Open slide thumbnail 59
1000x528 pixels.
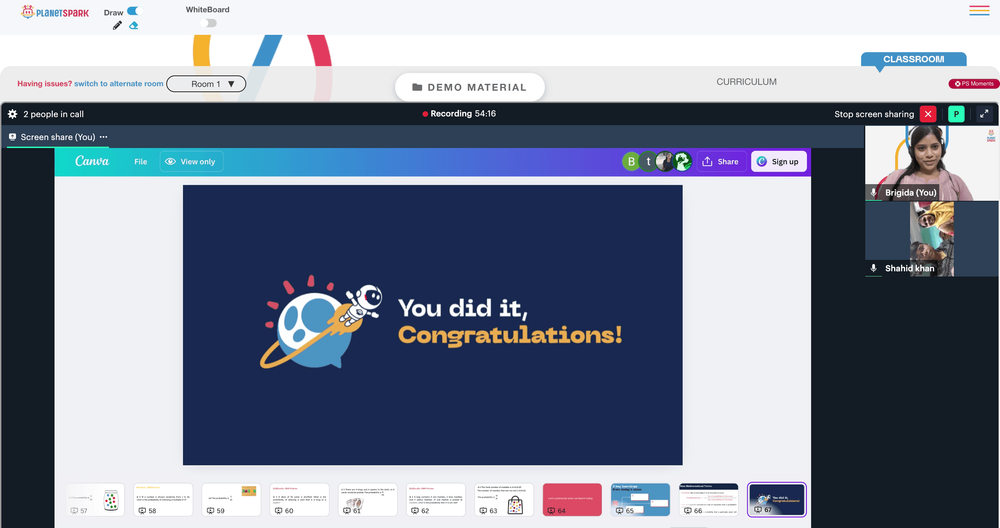point(232,499)
